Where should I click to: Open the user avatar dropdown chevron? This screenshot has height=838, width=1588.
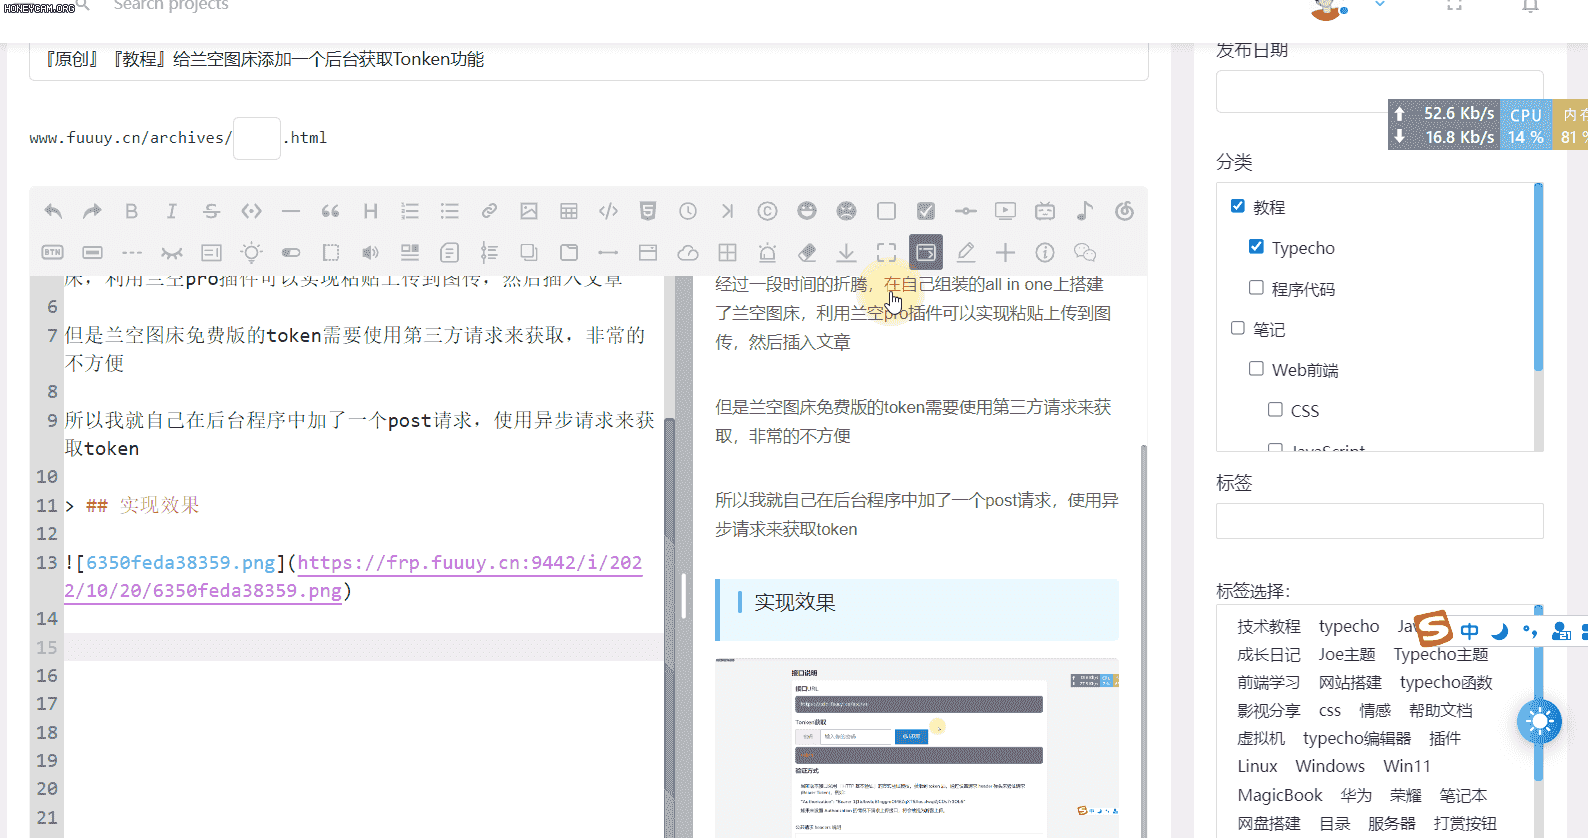click(x=1380, y=5)
